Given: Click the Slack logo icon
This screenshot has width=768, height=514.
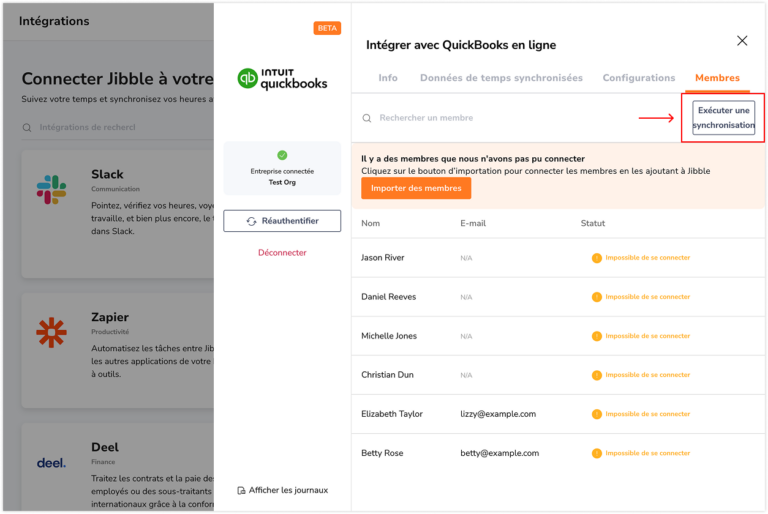Looking at the screenshot, I should [51, 189].
